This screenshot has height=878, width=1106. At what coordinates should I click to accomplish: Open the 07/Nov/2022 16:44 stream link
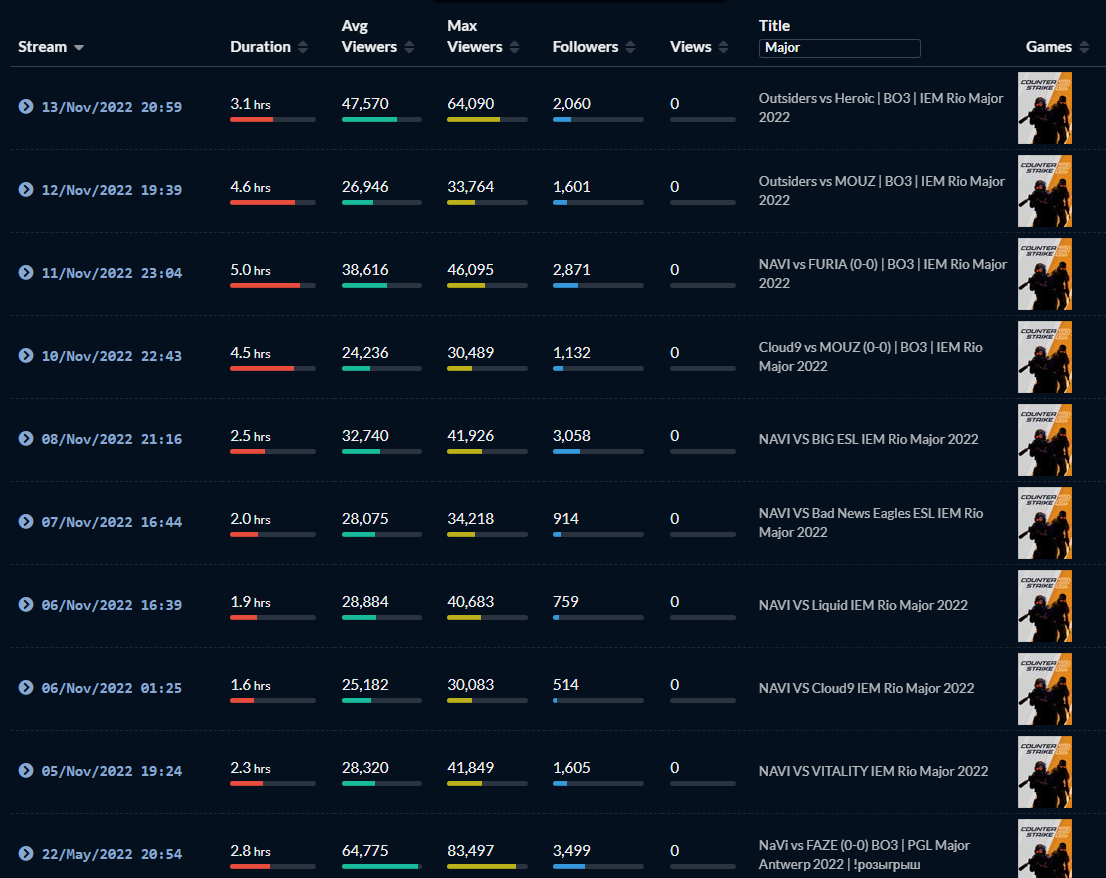coord(111,522)
